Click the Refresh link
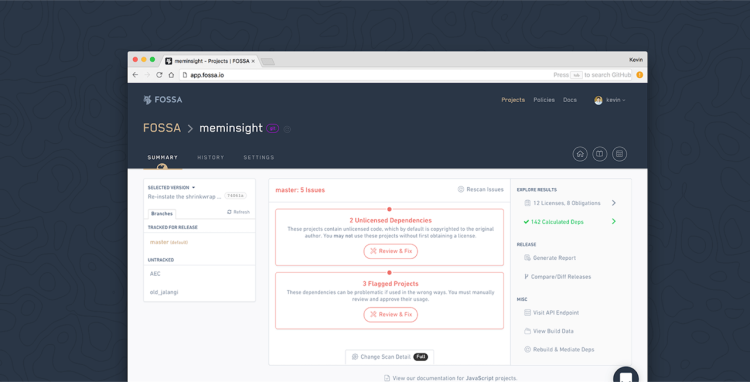 pos(238,212)
